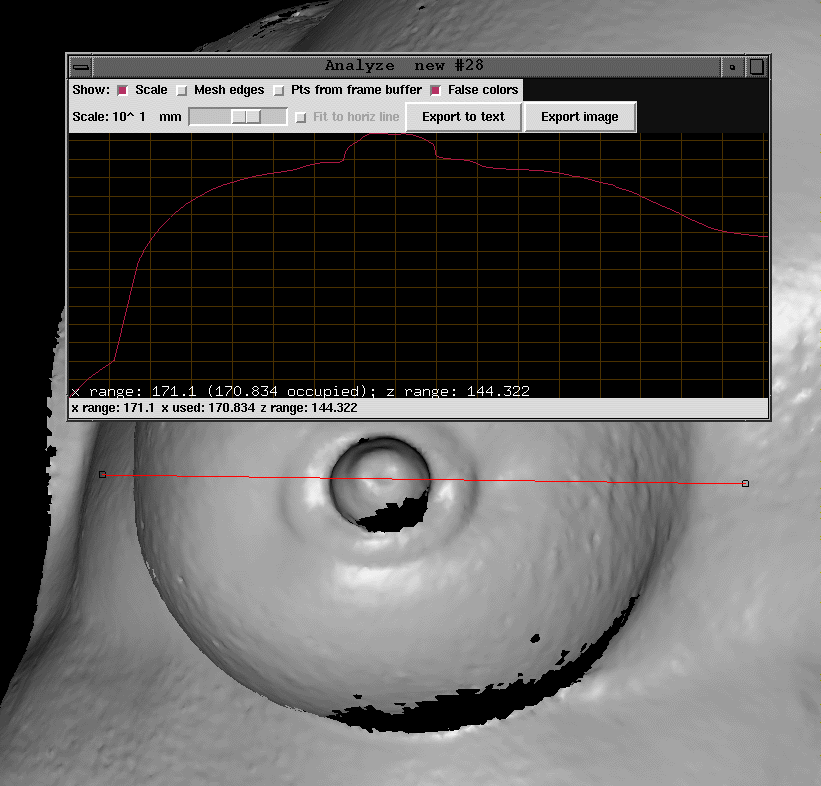
Task: Minimize the Analyze window
Action: 733,66
